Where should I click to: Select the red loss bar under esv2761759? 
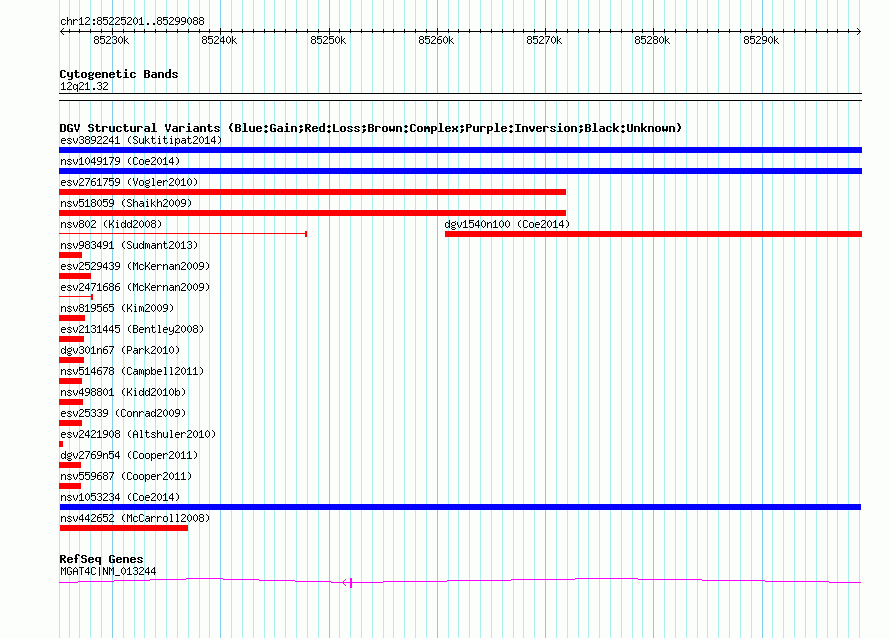click(x=312, y=192)
